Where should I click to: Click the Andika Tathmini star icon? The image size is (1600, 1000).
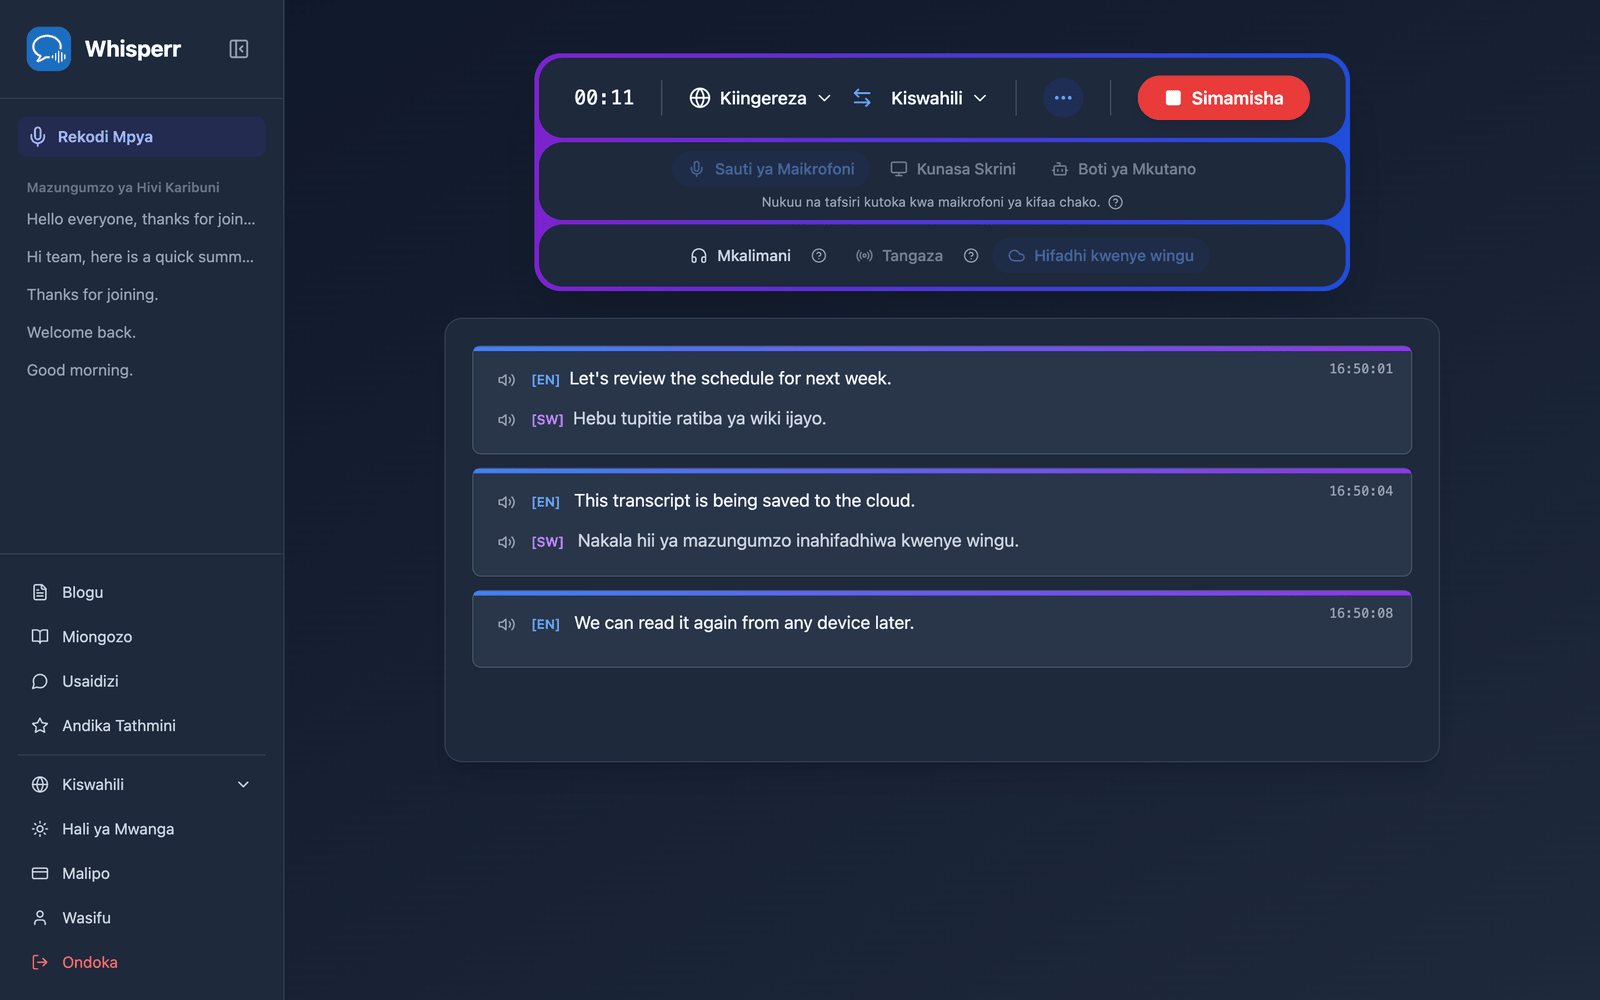pyautogui.click(x=40, y=726)
